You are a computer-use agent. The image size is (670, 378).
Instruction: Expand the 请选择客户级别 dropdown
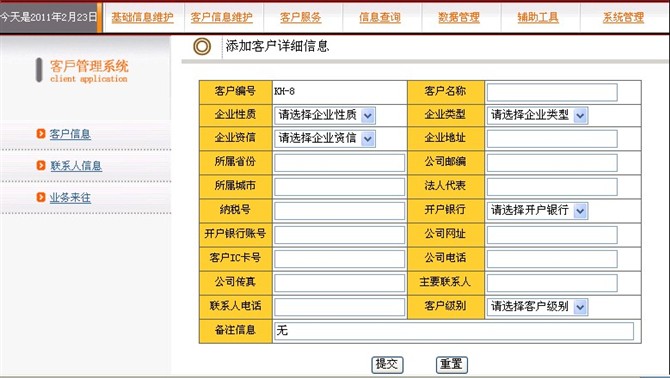point(538,307)
